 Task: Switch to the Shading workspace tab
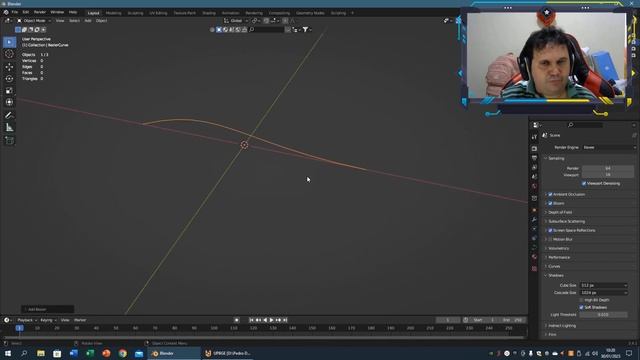pyautogui.click(x=209, y=13)
